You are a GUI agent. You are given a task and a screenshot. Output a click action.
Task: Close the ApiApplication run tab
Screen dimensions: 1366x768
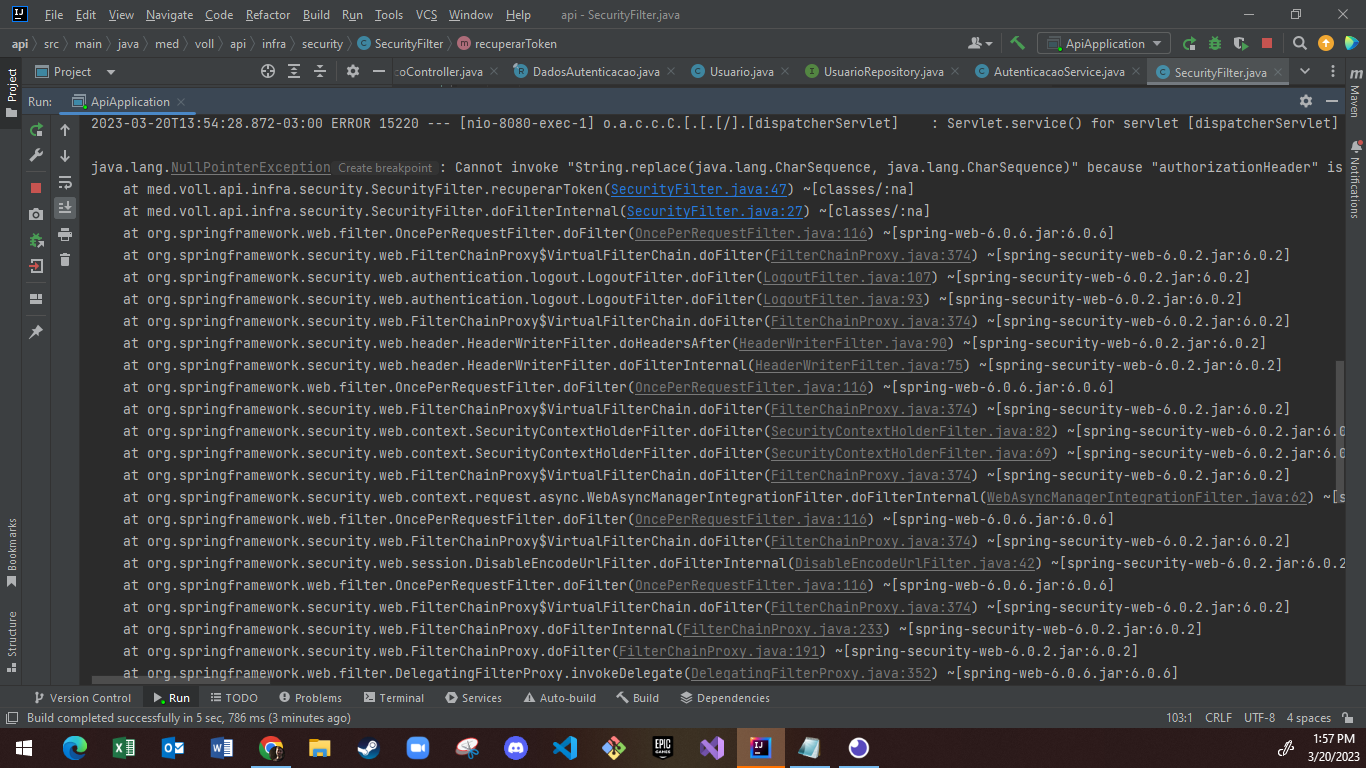pyautogui.click(x=181, y=102)
